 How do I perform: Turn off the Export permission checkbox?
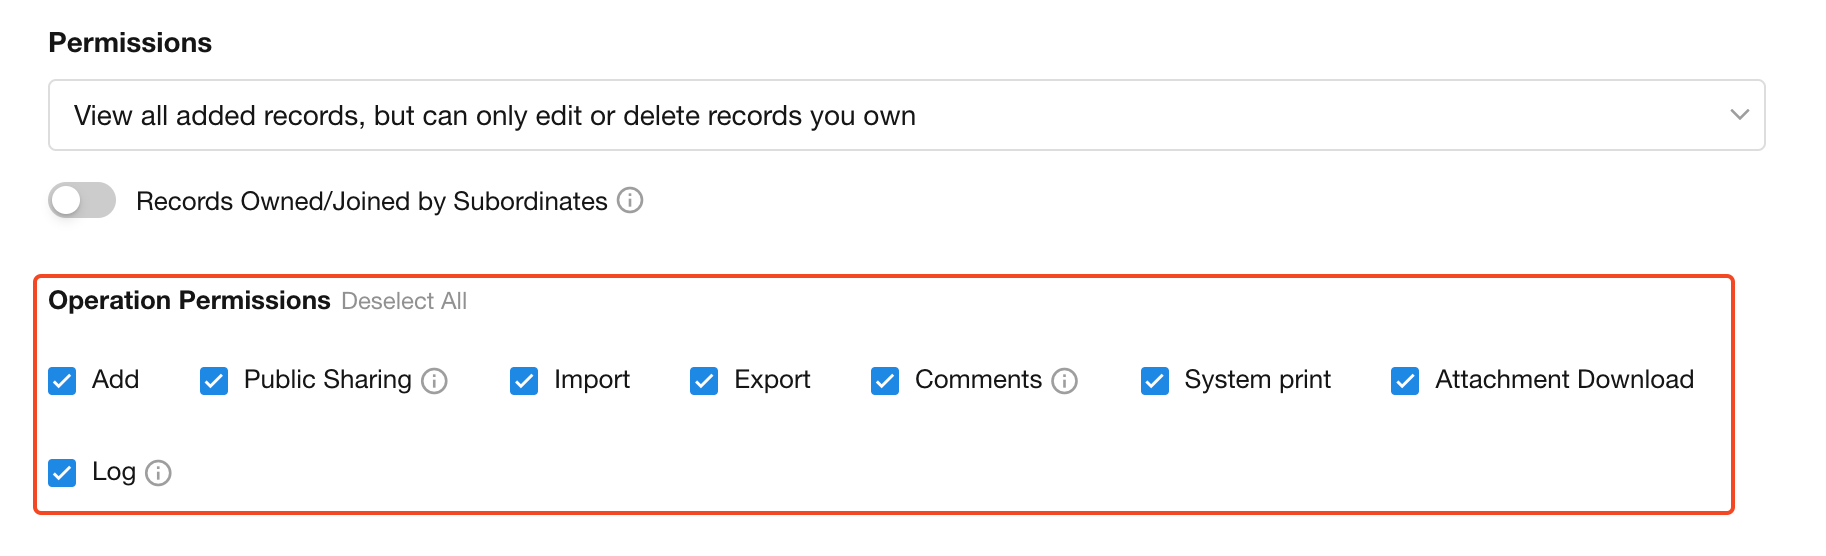click(x=704, y=381)
